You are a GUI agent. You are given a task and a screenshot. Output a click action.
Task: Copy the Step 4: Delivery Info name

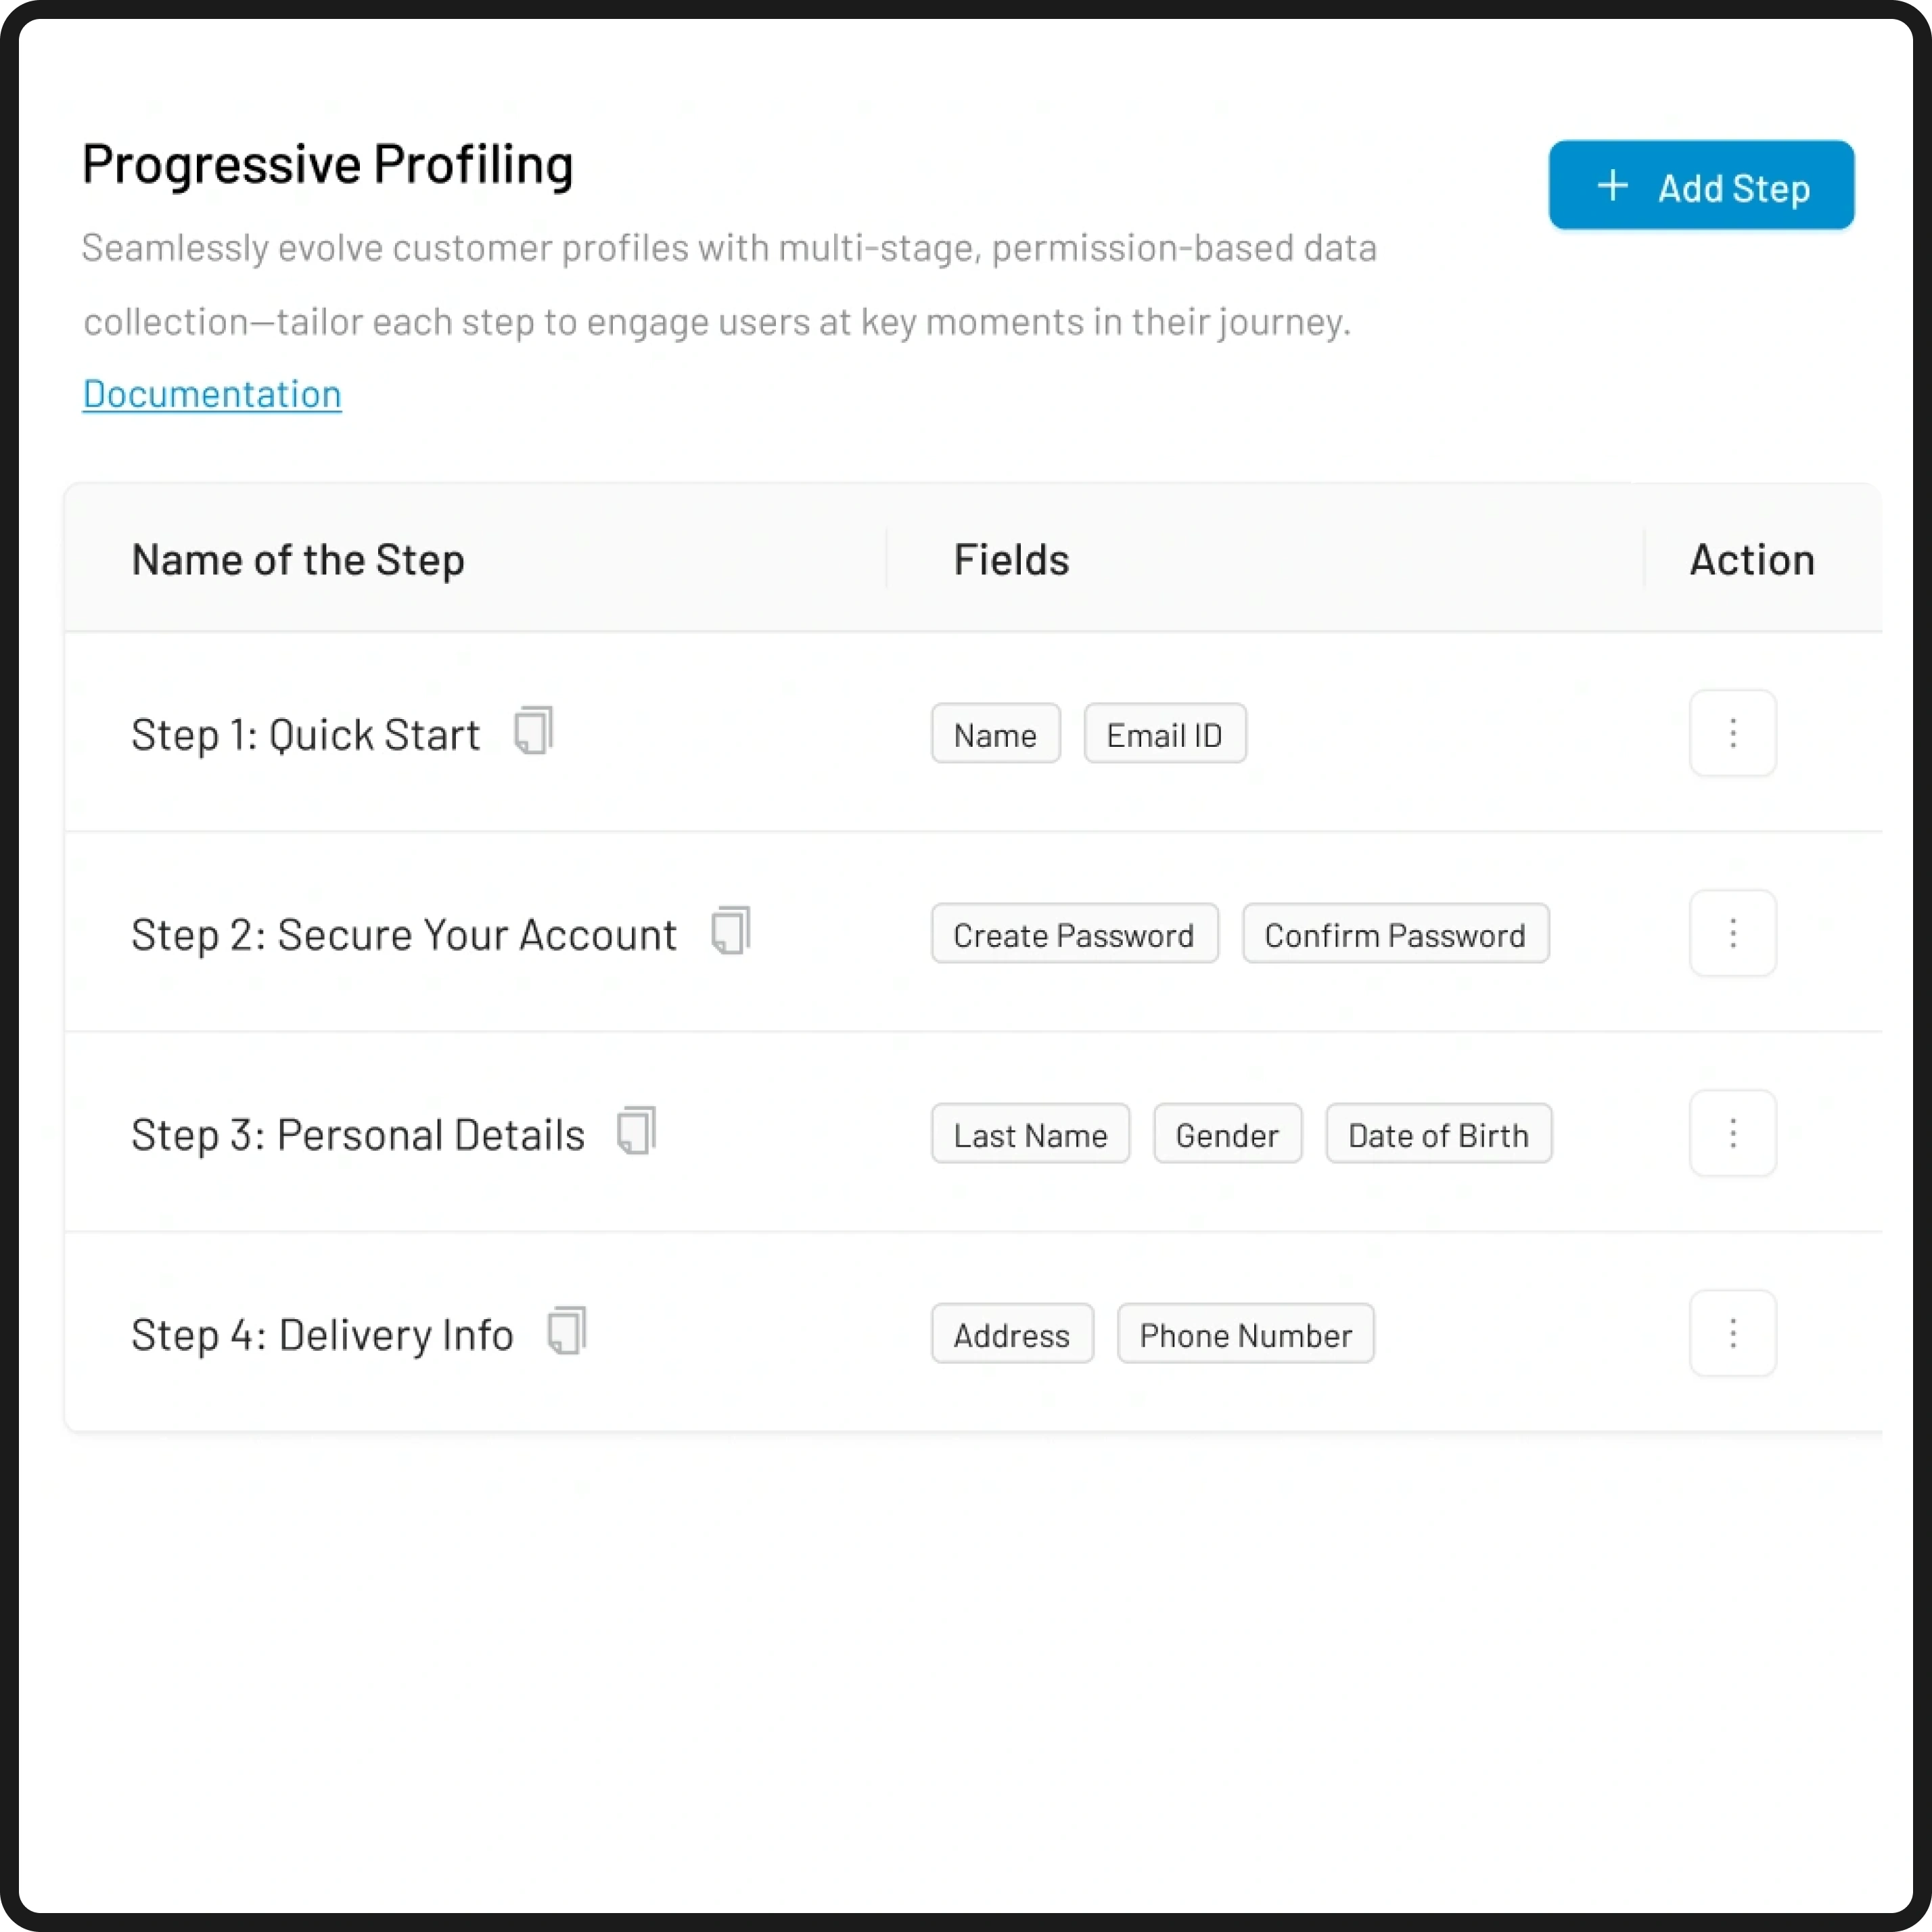coord(567,1331)
